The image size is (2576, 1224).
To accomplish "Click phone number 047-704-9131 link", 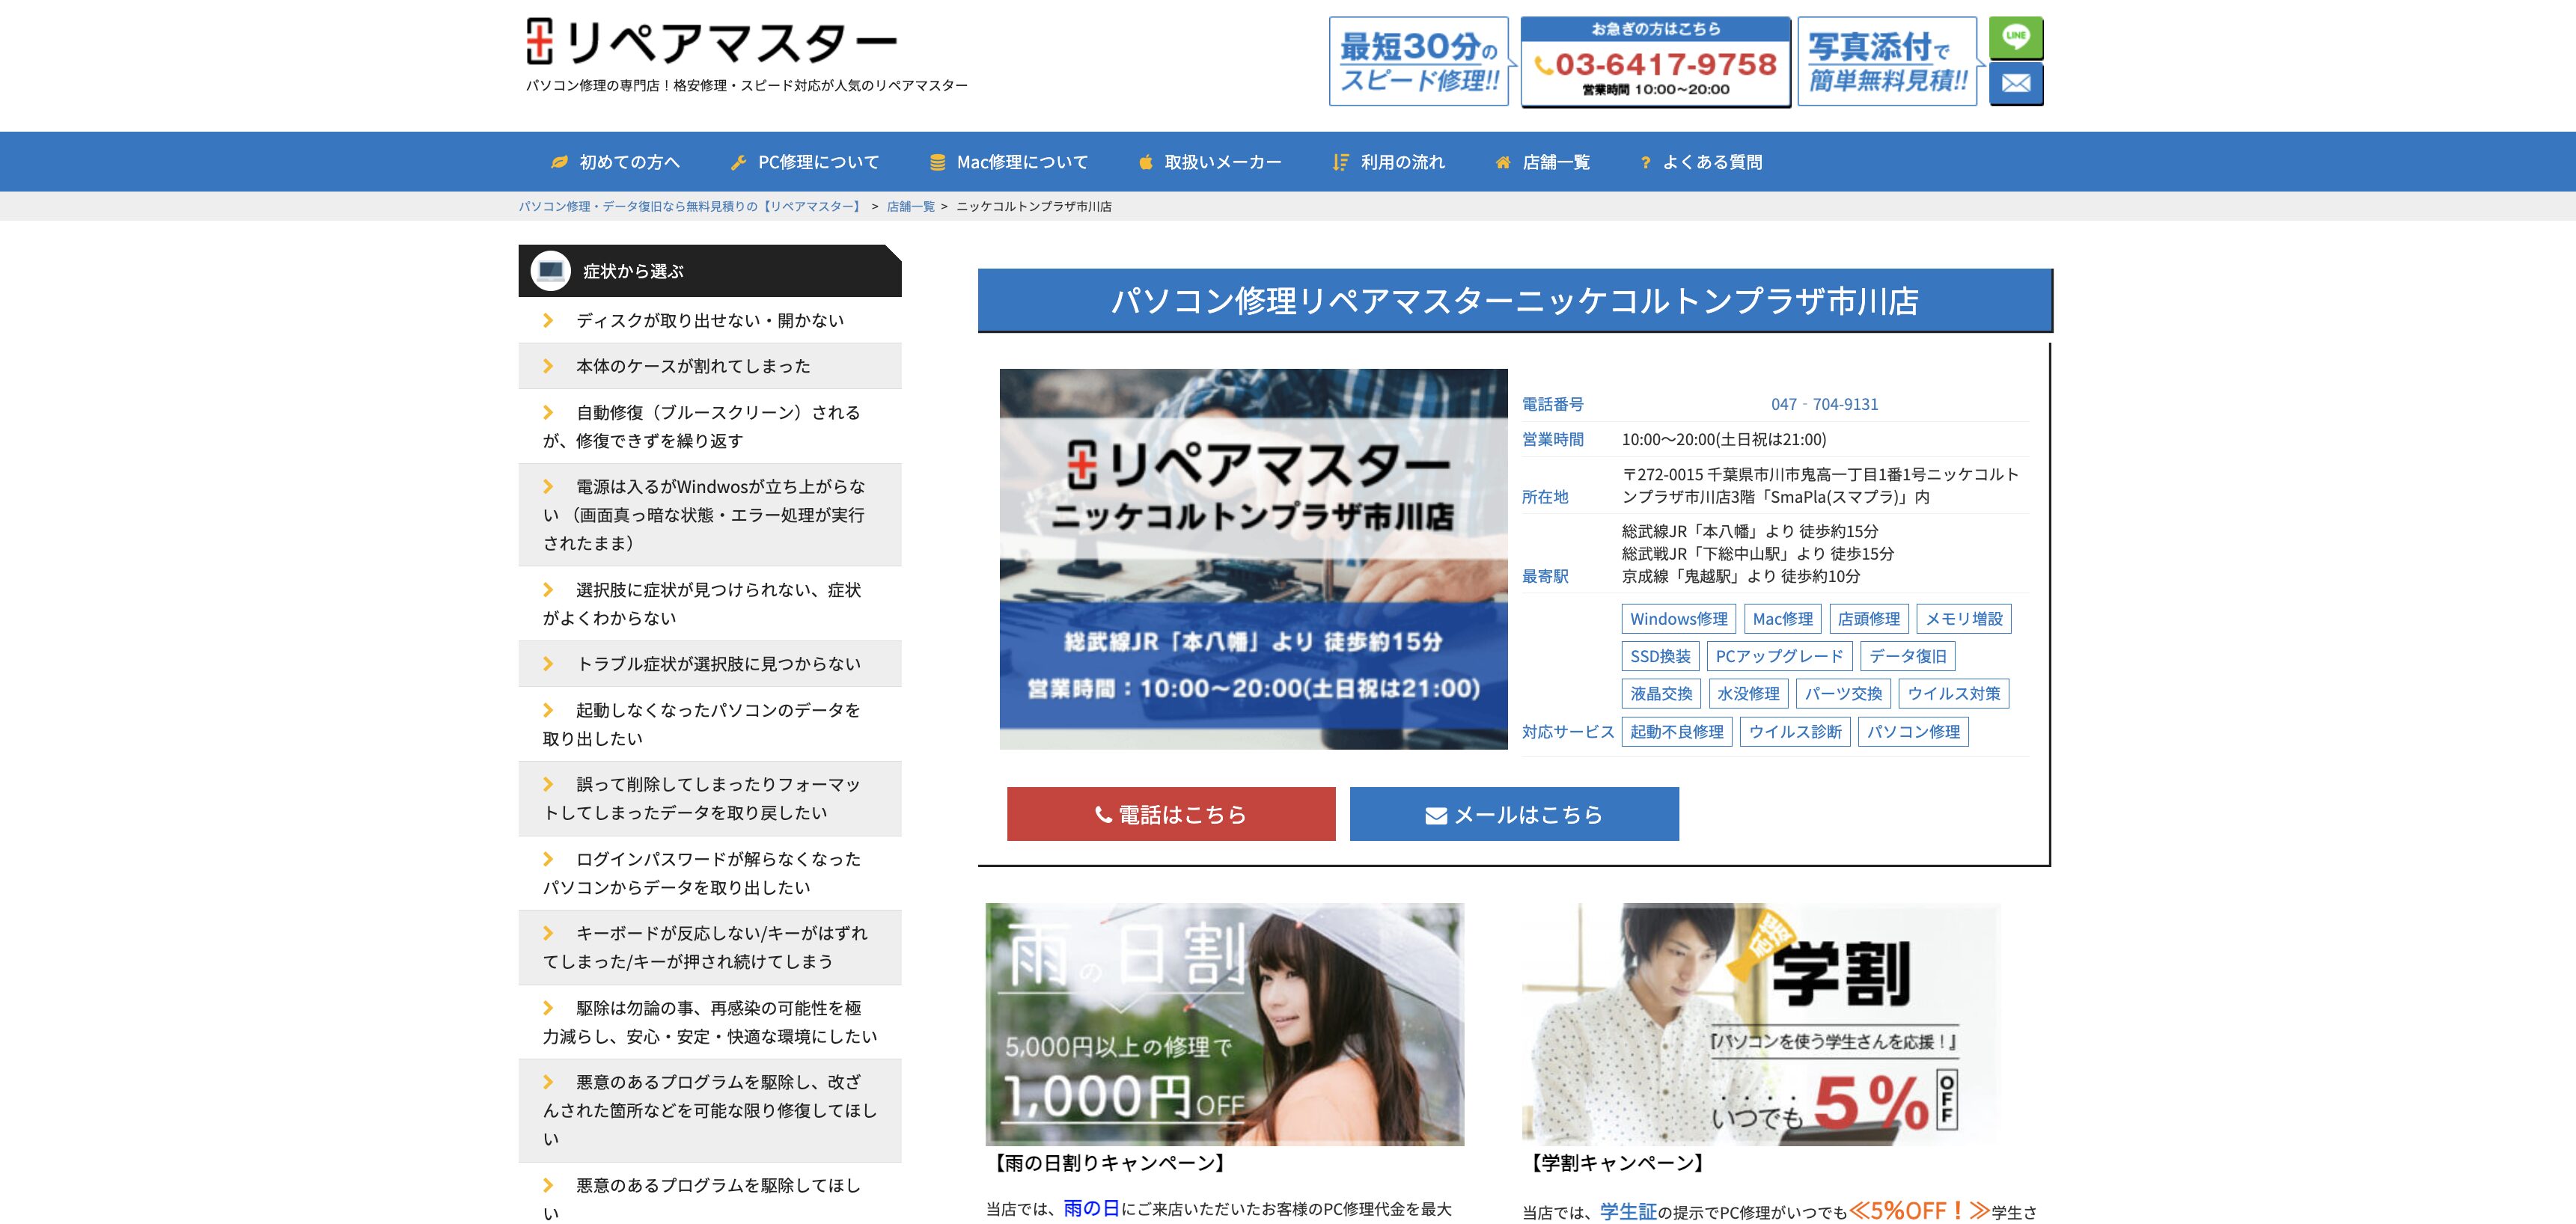I will click(x=1824, y=404).
